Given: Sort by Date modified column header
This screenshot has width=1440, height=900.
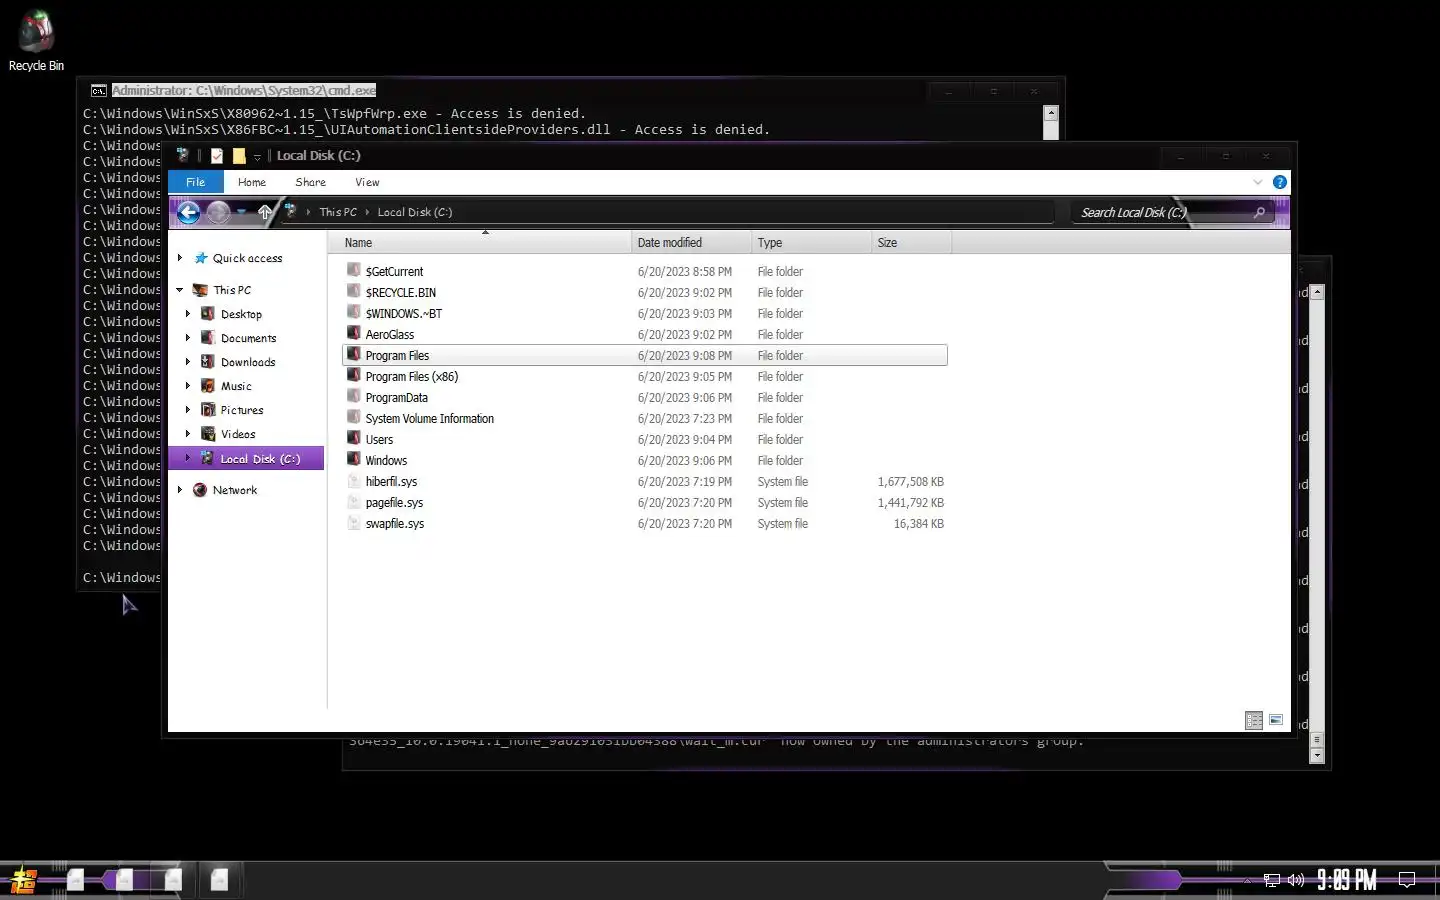Looking at the screenshot, I should 691,243.
